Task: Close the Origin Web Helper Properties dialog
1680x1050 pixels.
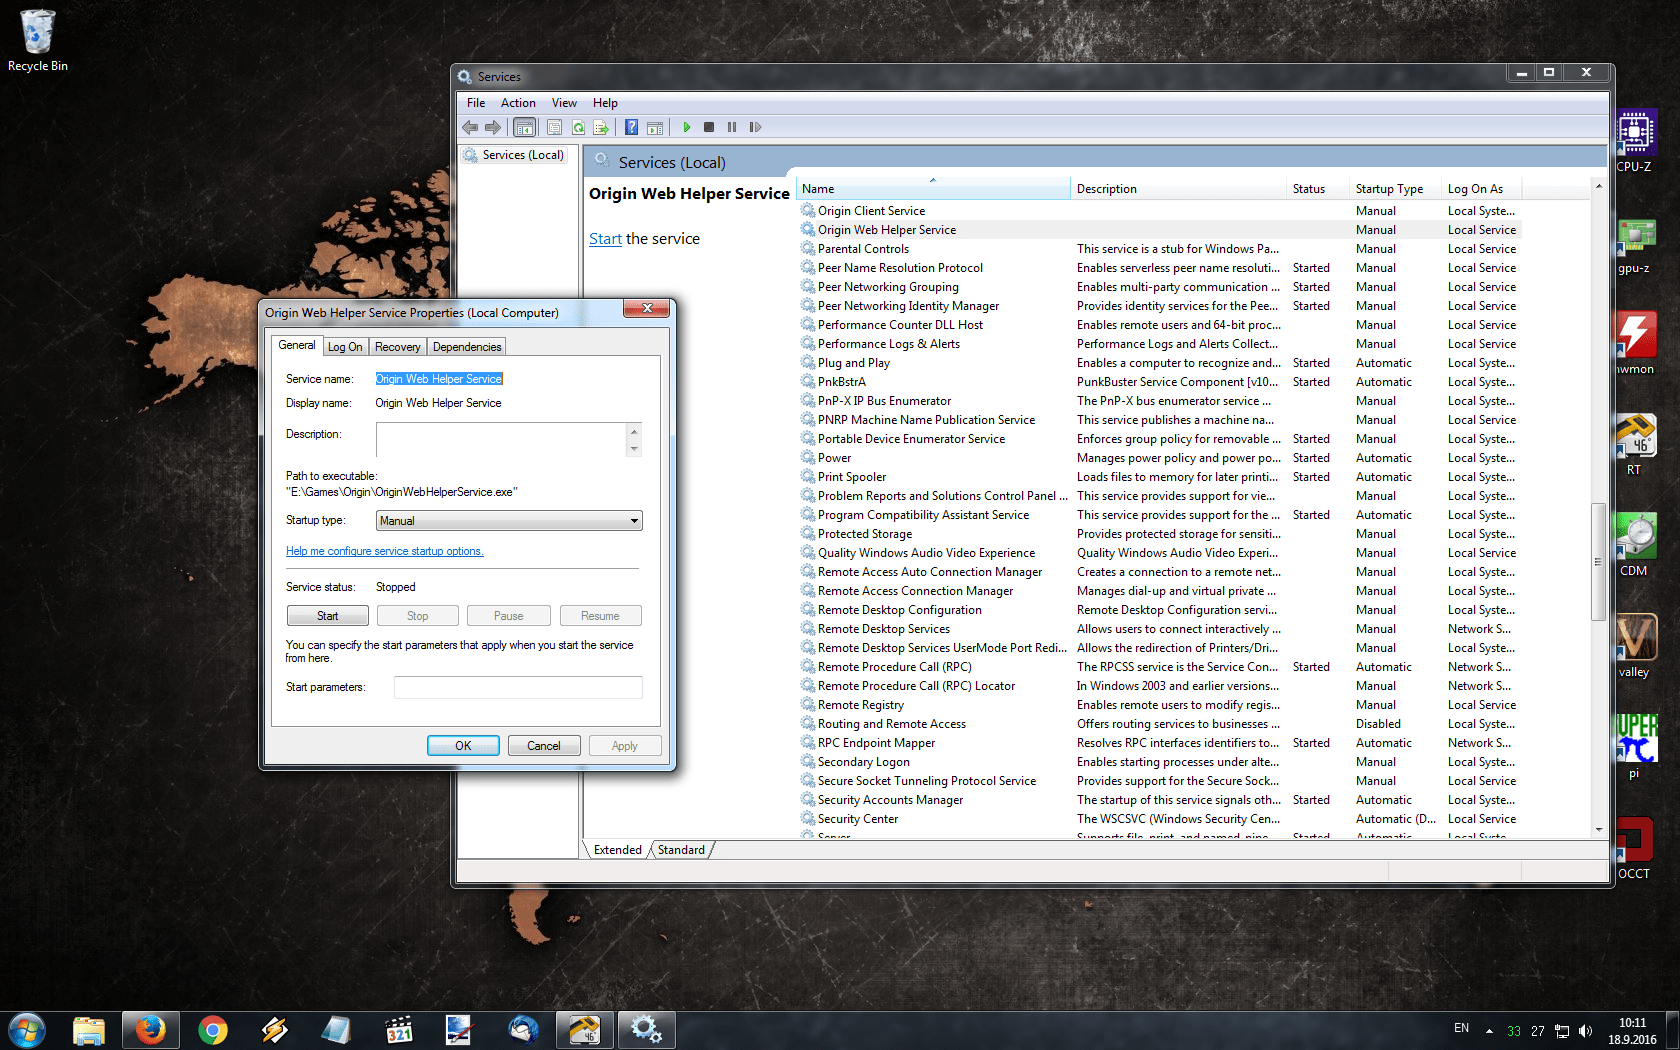Action: pos(647,309)
